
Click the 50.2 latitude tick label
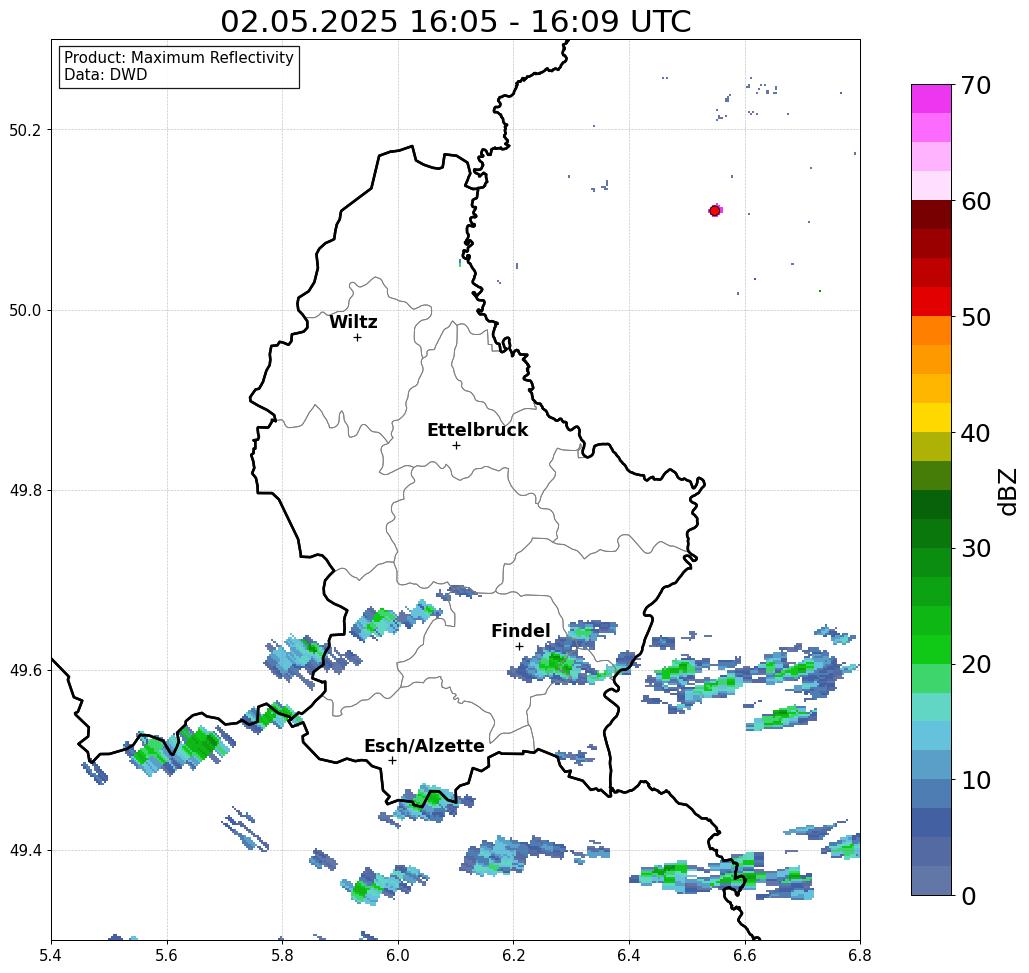pos(24,130)
